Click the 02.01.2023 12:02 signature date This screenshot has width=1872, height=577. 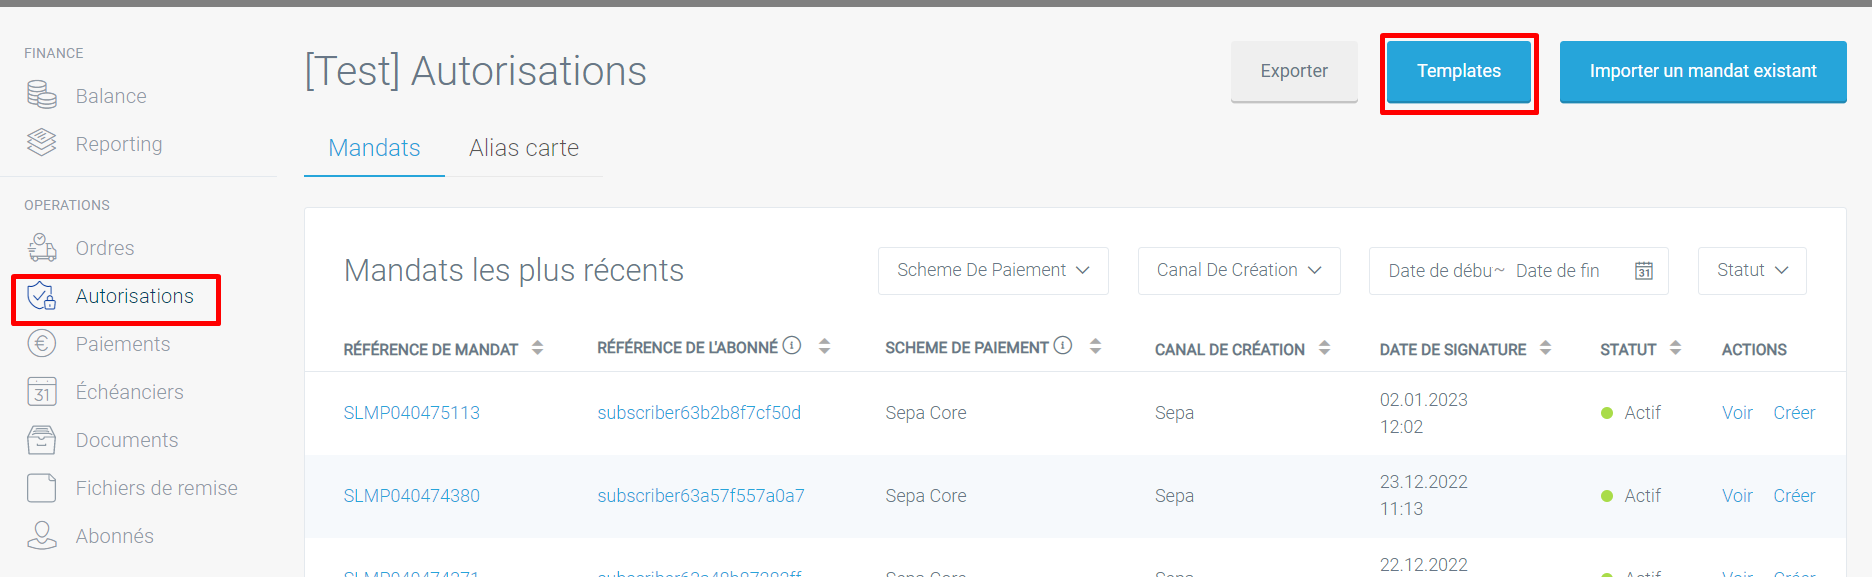(x=1424, y=413)
